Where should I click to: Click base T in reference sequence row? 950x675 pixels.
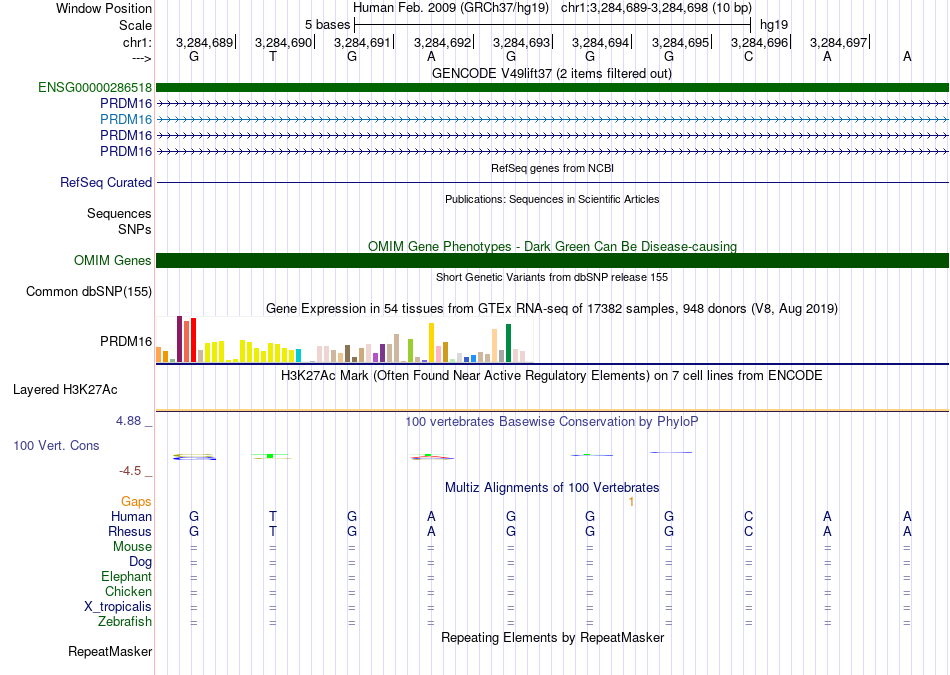pos(273,56)
